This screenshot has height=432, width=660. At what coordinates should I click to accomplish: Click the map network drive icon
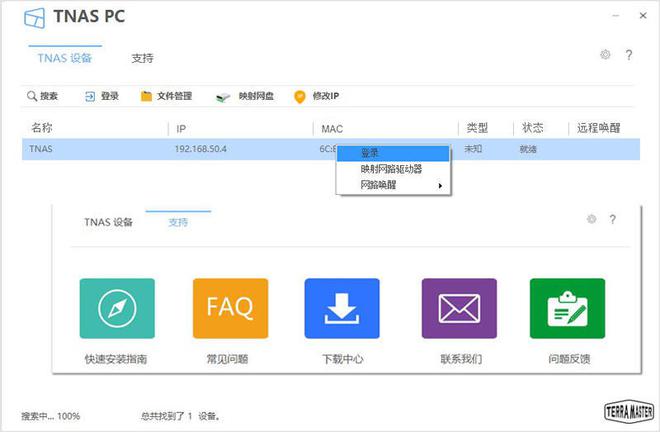coord(223,97)
